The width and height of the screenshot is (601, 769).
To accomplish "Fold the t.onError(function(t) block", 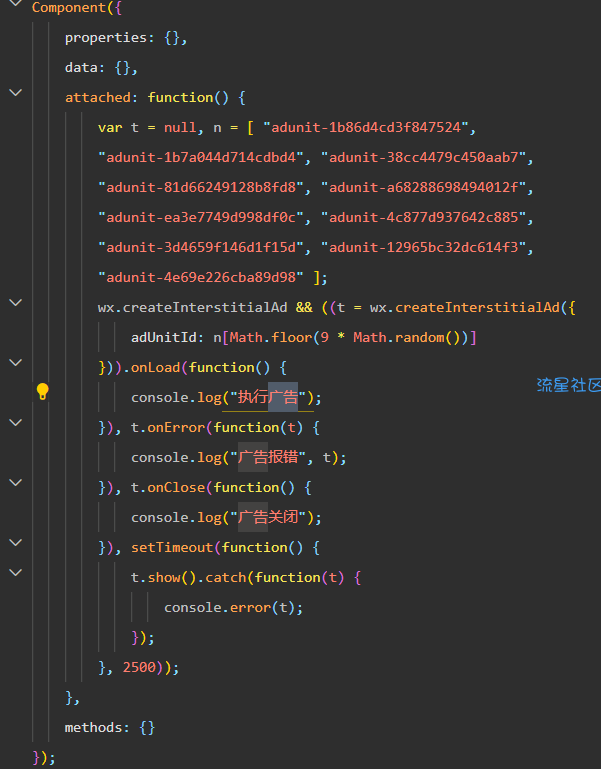I will [16, 422].
